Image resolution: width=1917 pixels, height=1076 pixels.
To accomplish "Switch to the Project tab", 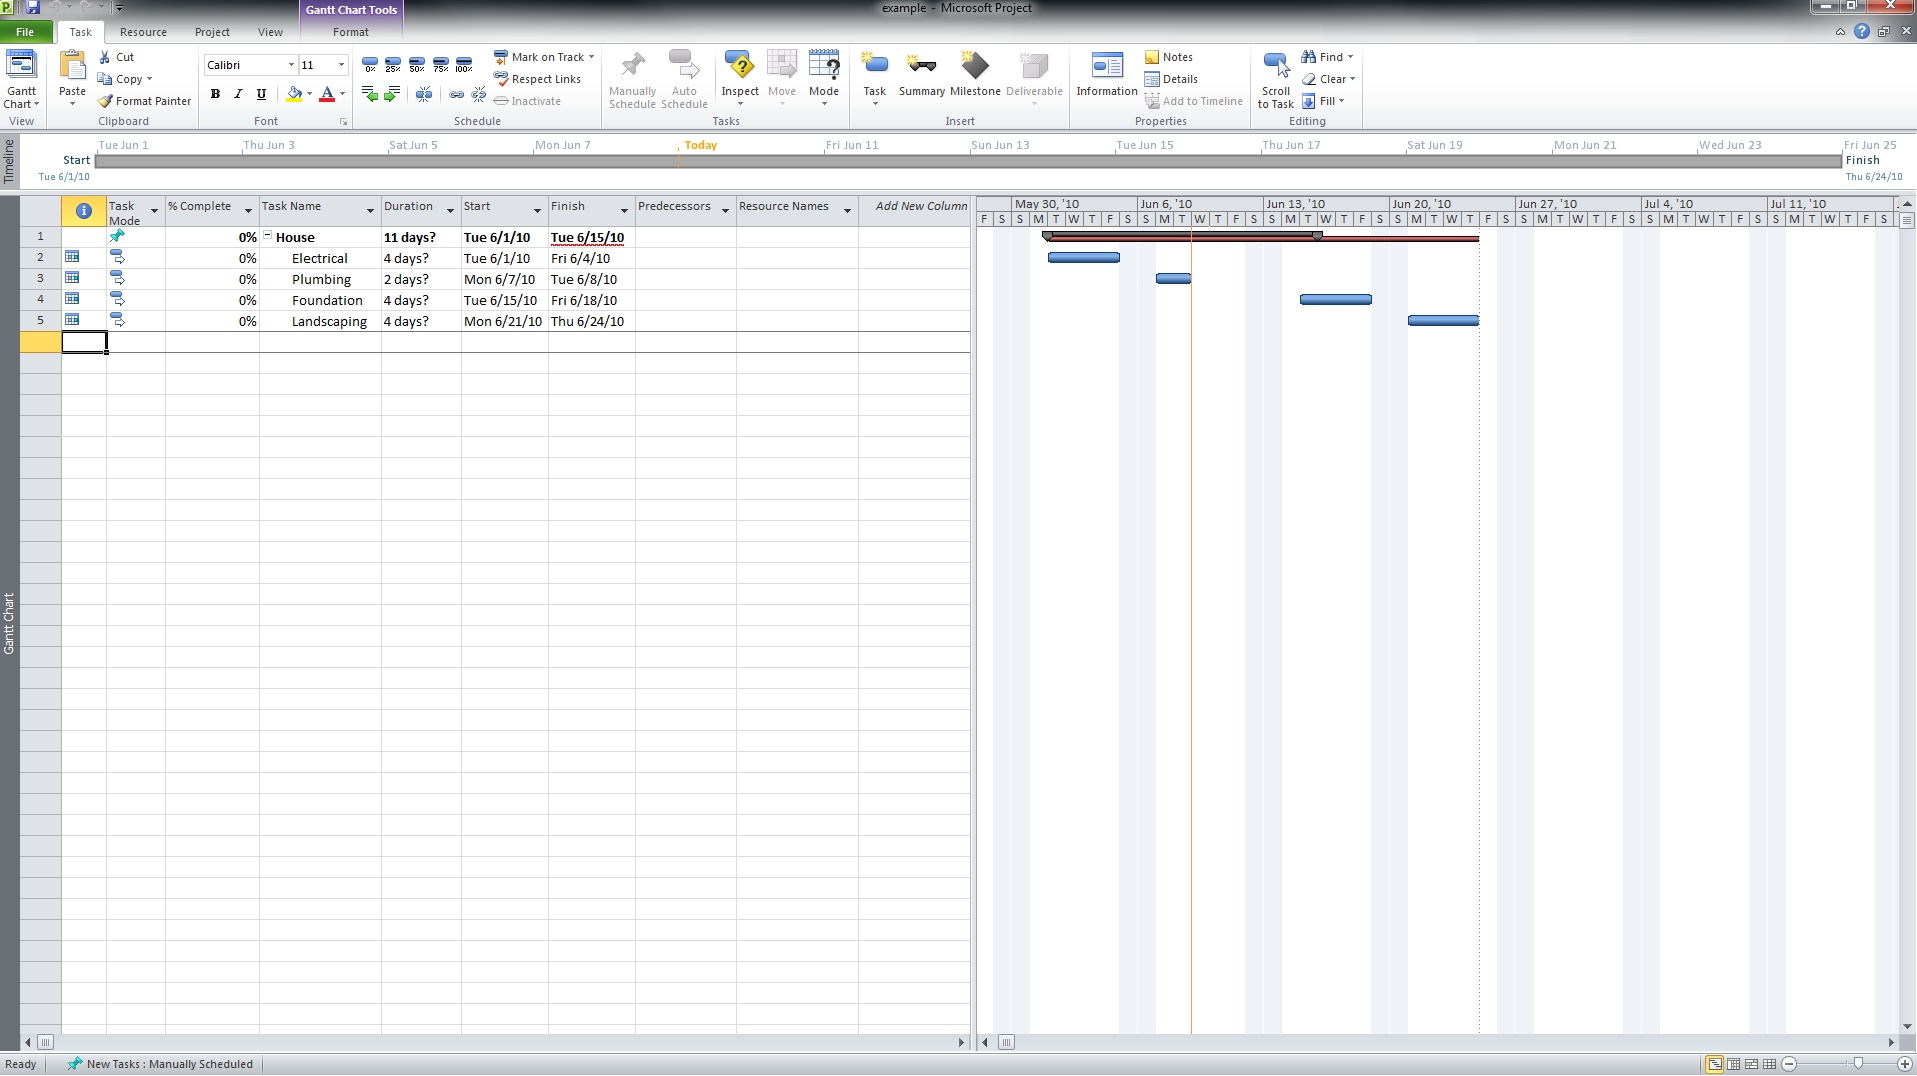I will (212, 32).
